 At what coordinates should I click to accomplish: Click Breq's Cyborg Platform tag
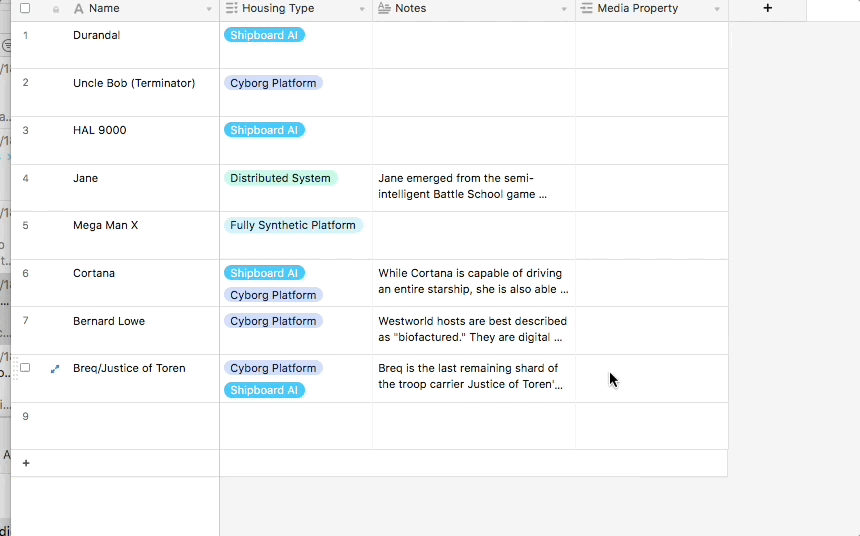pyautogui.click(x=273, y=368)
